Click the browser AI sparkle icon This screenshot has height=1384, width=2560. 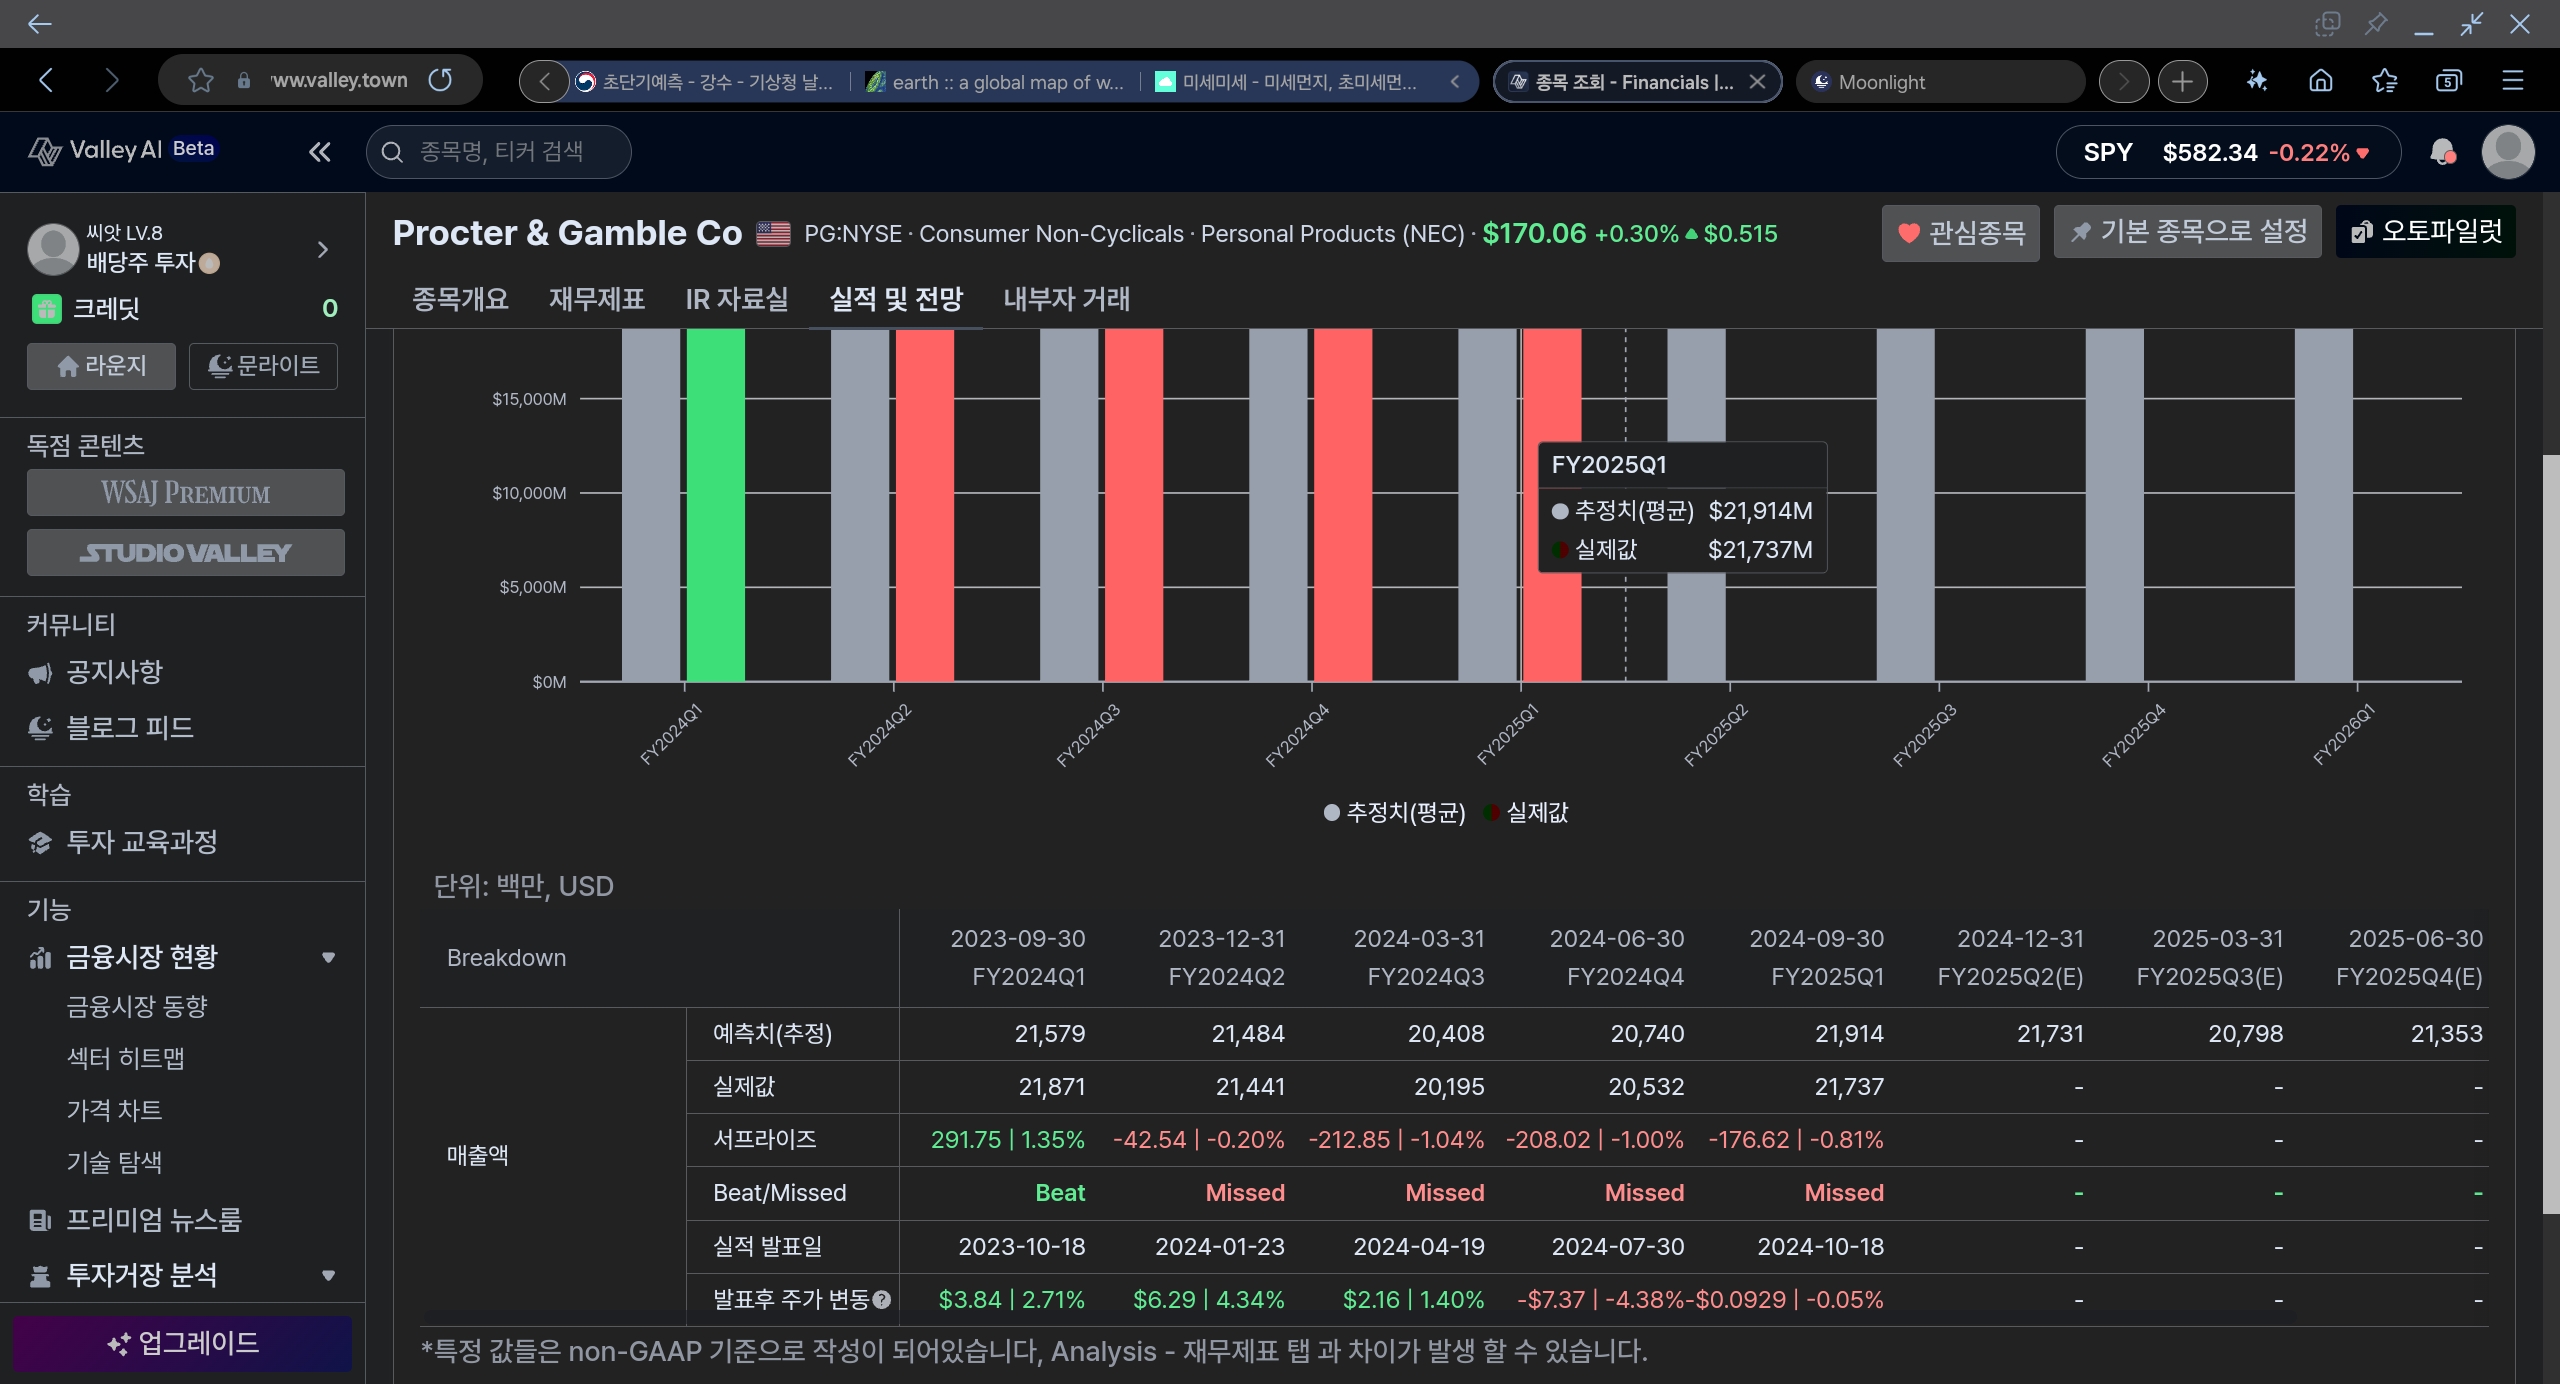(x=2256, y=81)
